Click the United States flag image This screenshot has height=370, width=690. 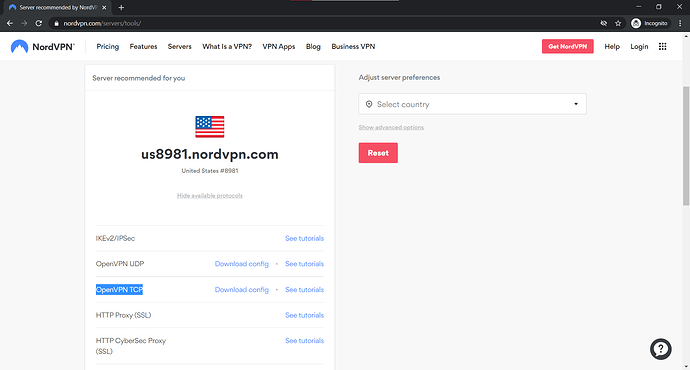(x=209, y=127)
